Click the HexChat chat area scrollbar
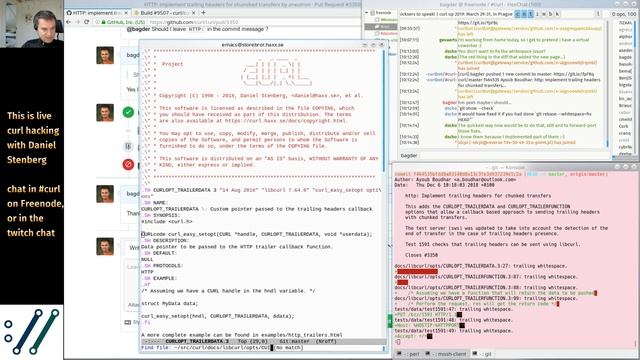The width and height of the screenshot is (640, 360). [x=607, y=84]
